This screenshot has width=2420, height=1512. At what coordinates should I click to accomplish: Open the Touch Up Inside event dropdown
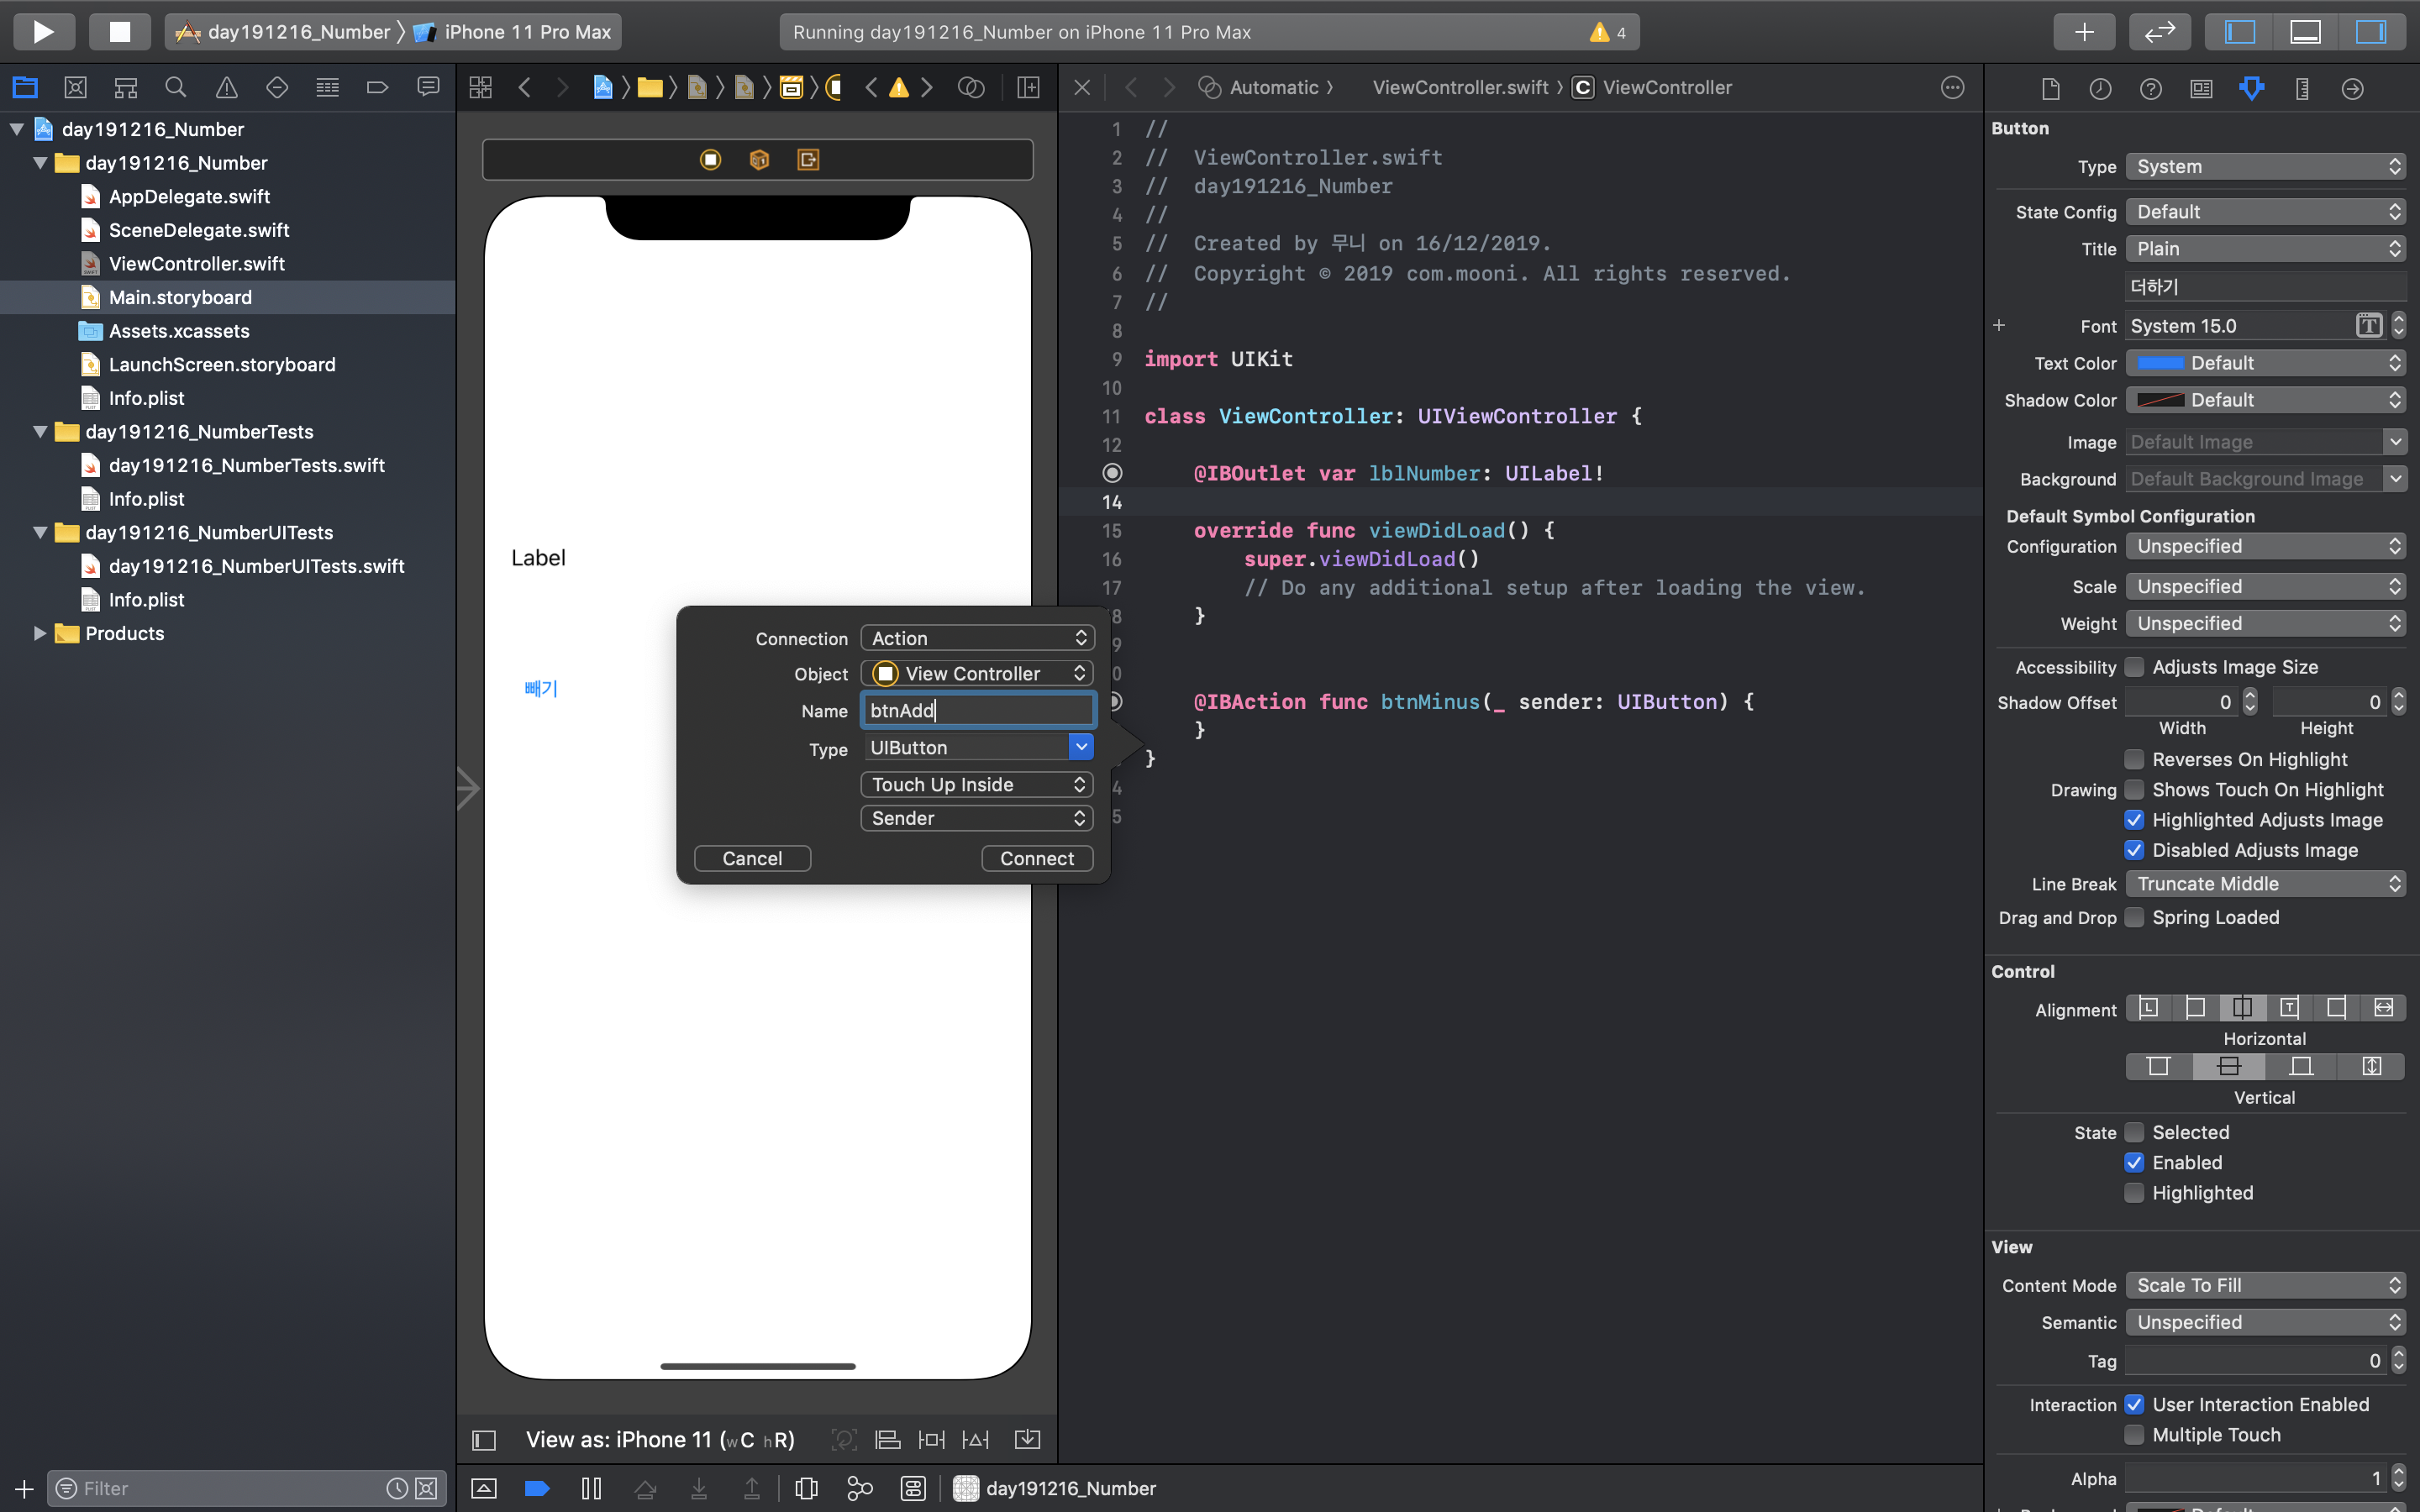[x=977, y=785]
